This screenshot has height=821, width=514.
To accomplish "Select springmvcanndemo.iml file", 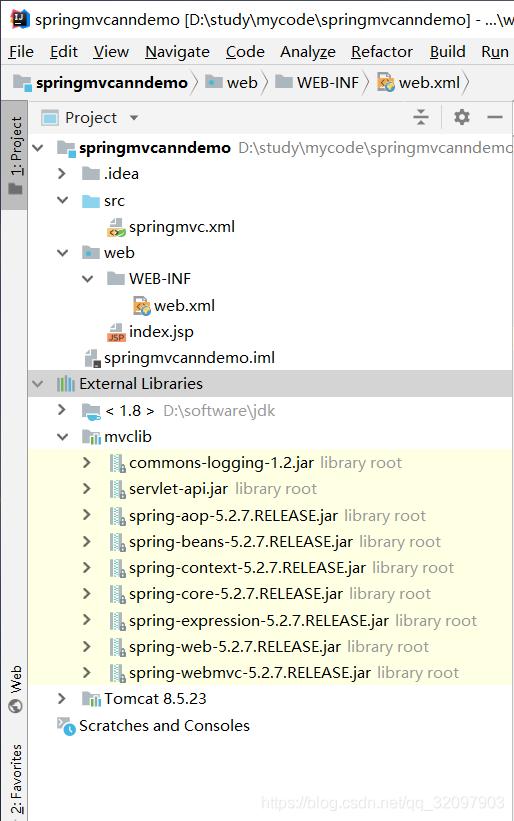I will (x=189, y=359).
